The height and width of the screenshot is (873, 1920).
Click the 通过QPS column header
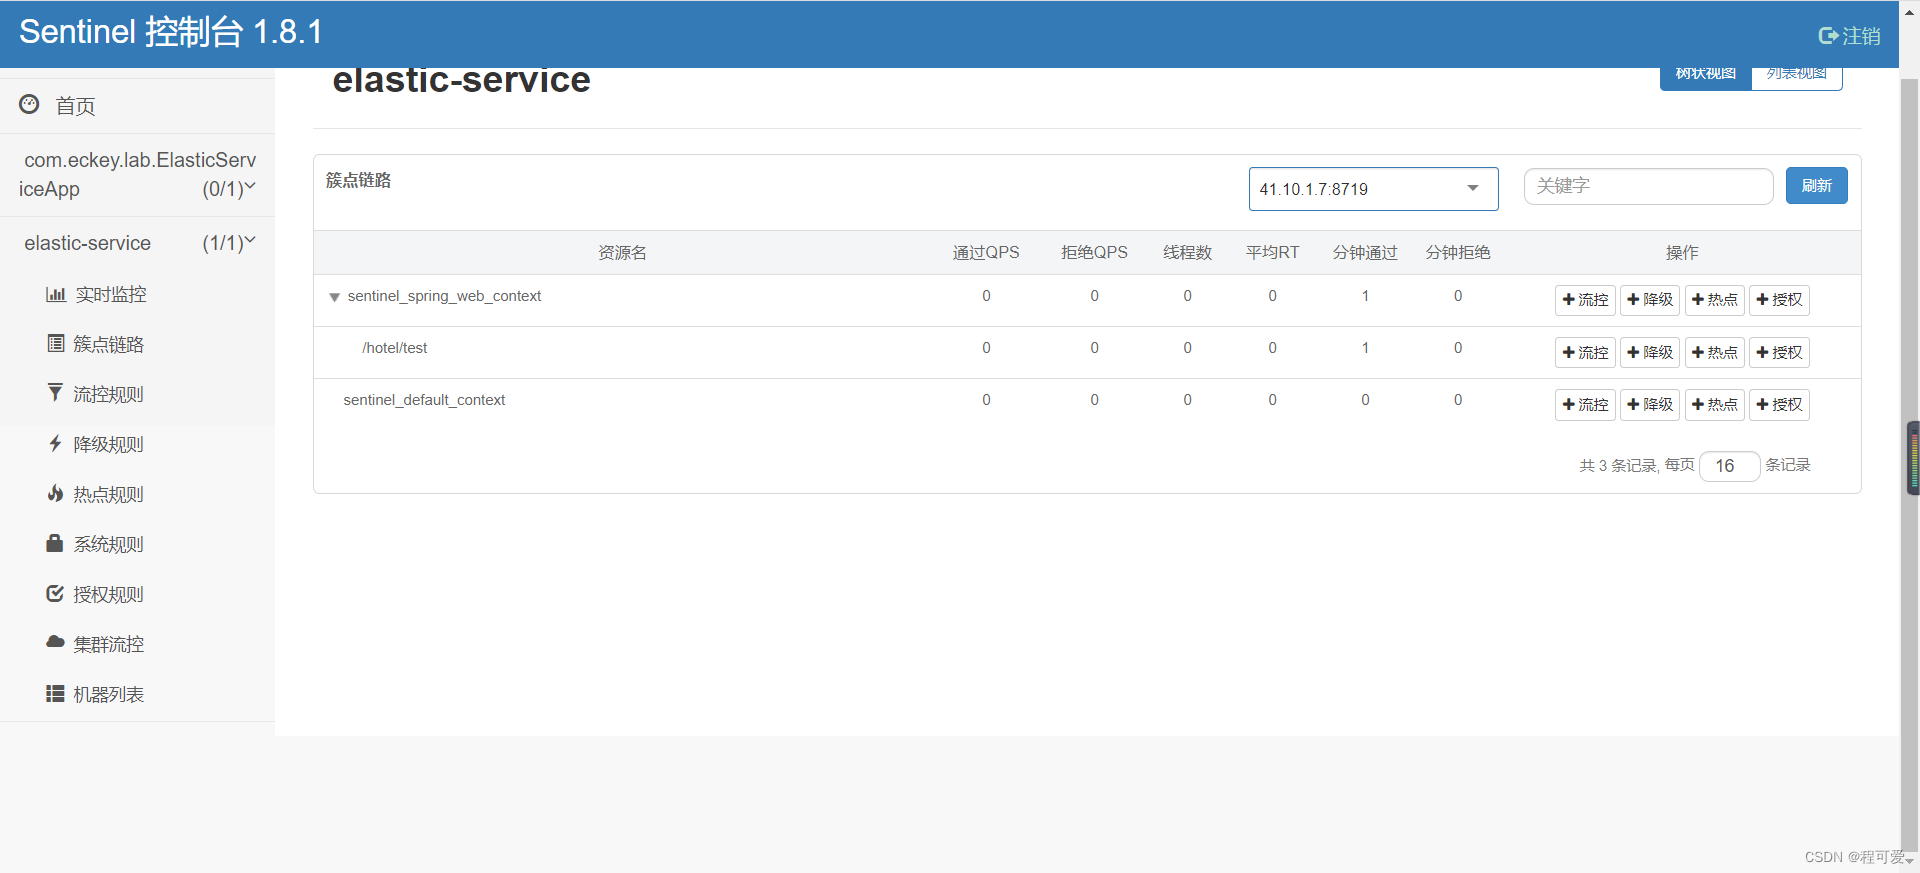pyautogui.click(x=986, y=253)
